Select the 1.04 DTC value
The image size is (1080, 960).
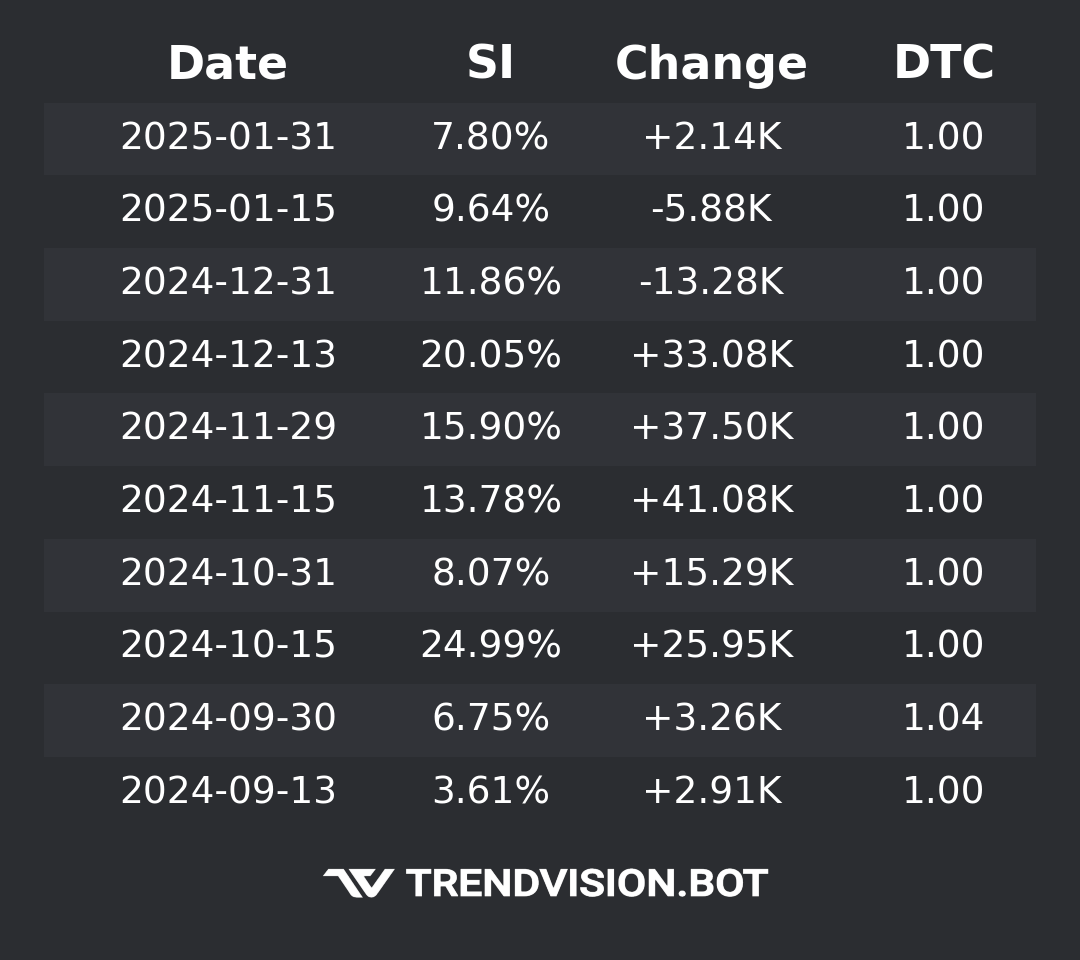pyautogui.click(x=943, y=718)
